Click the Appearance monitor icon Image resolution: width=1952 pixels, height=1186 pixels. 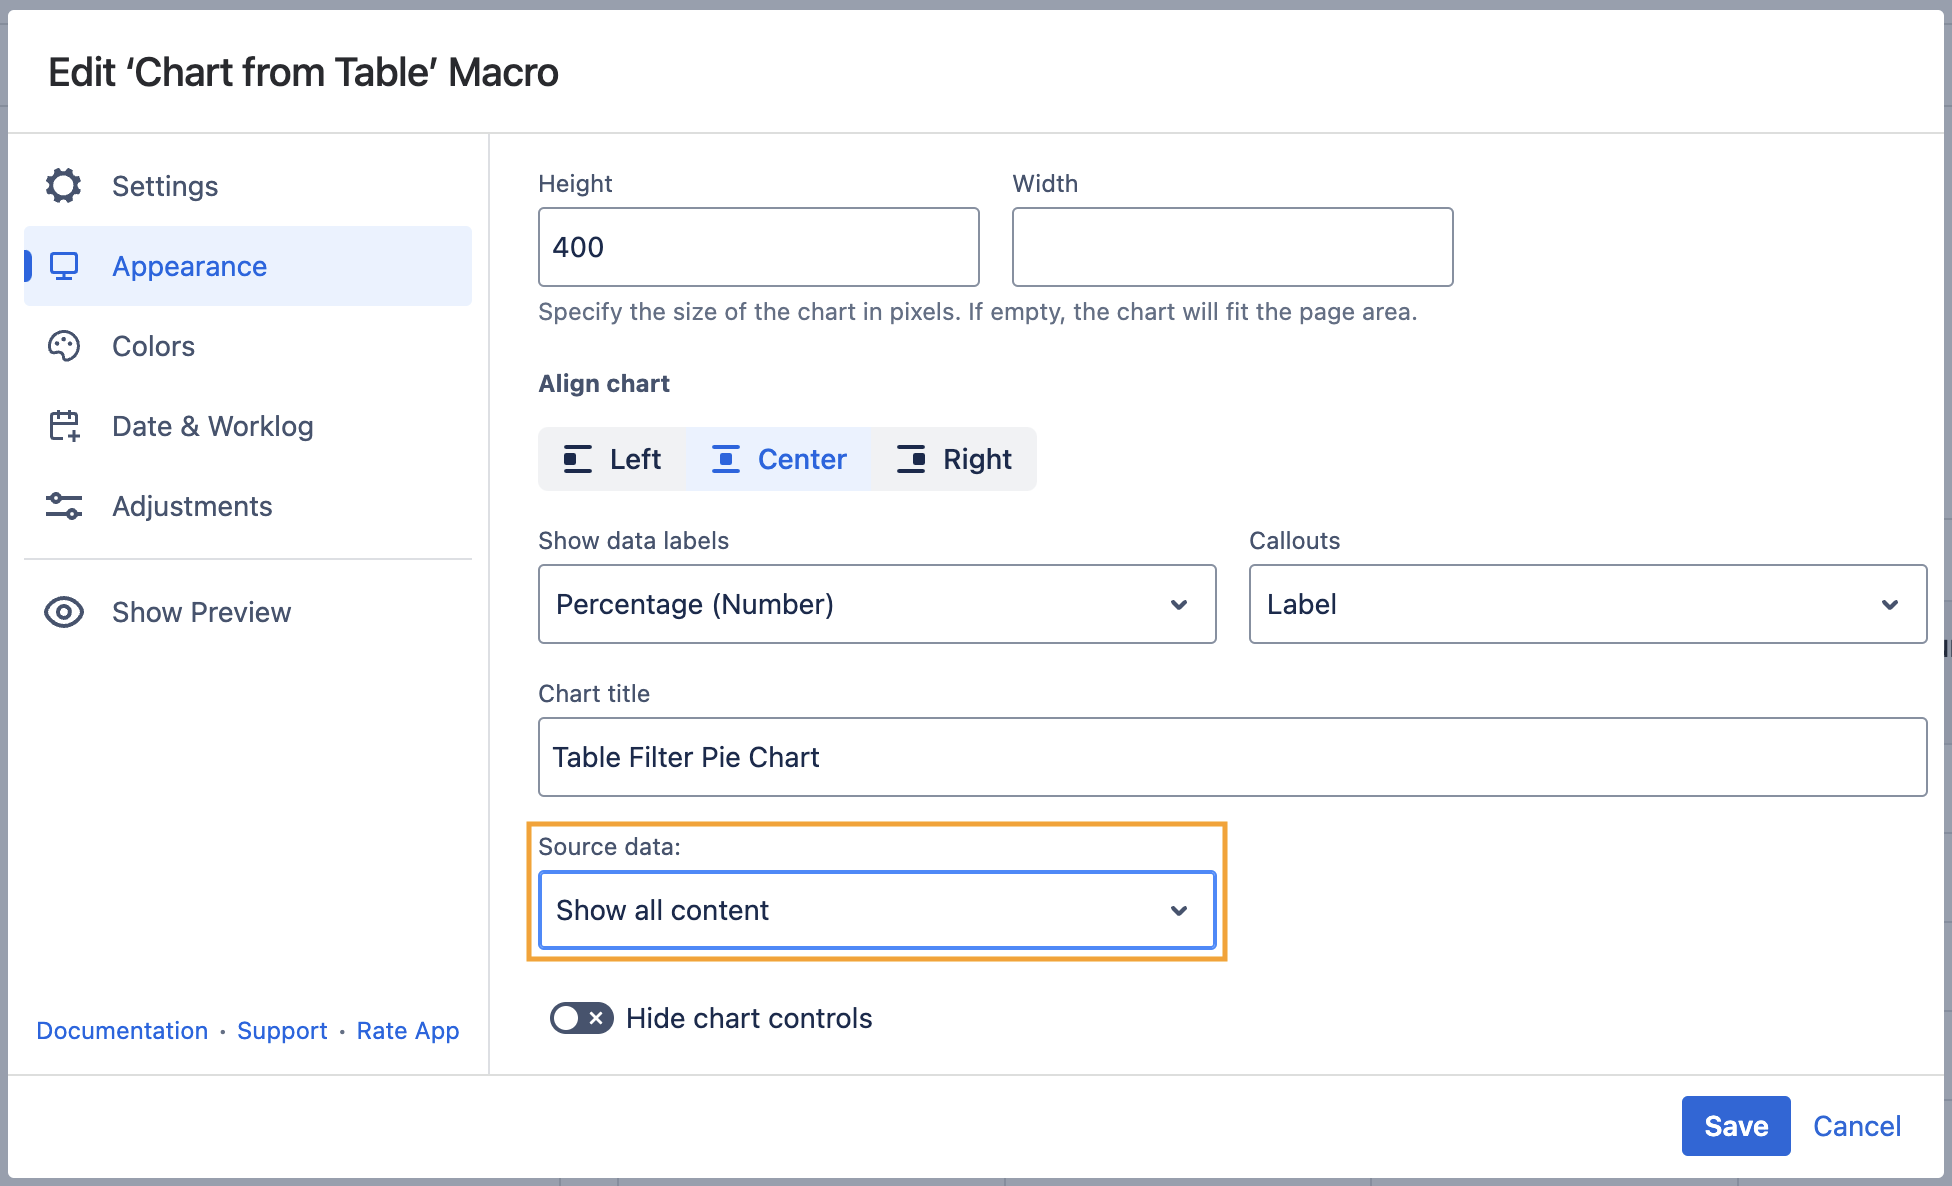tap(64, 266)
